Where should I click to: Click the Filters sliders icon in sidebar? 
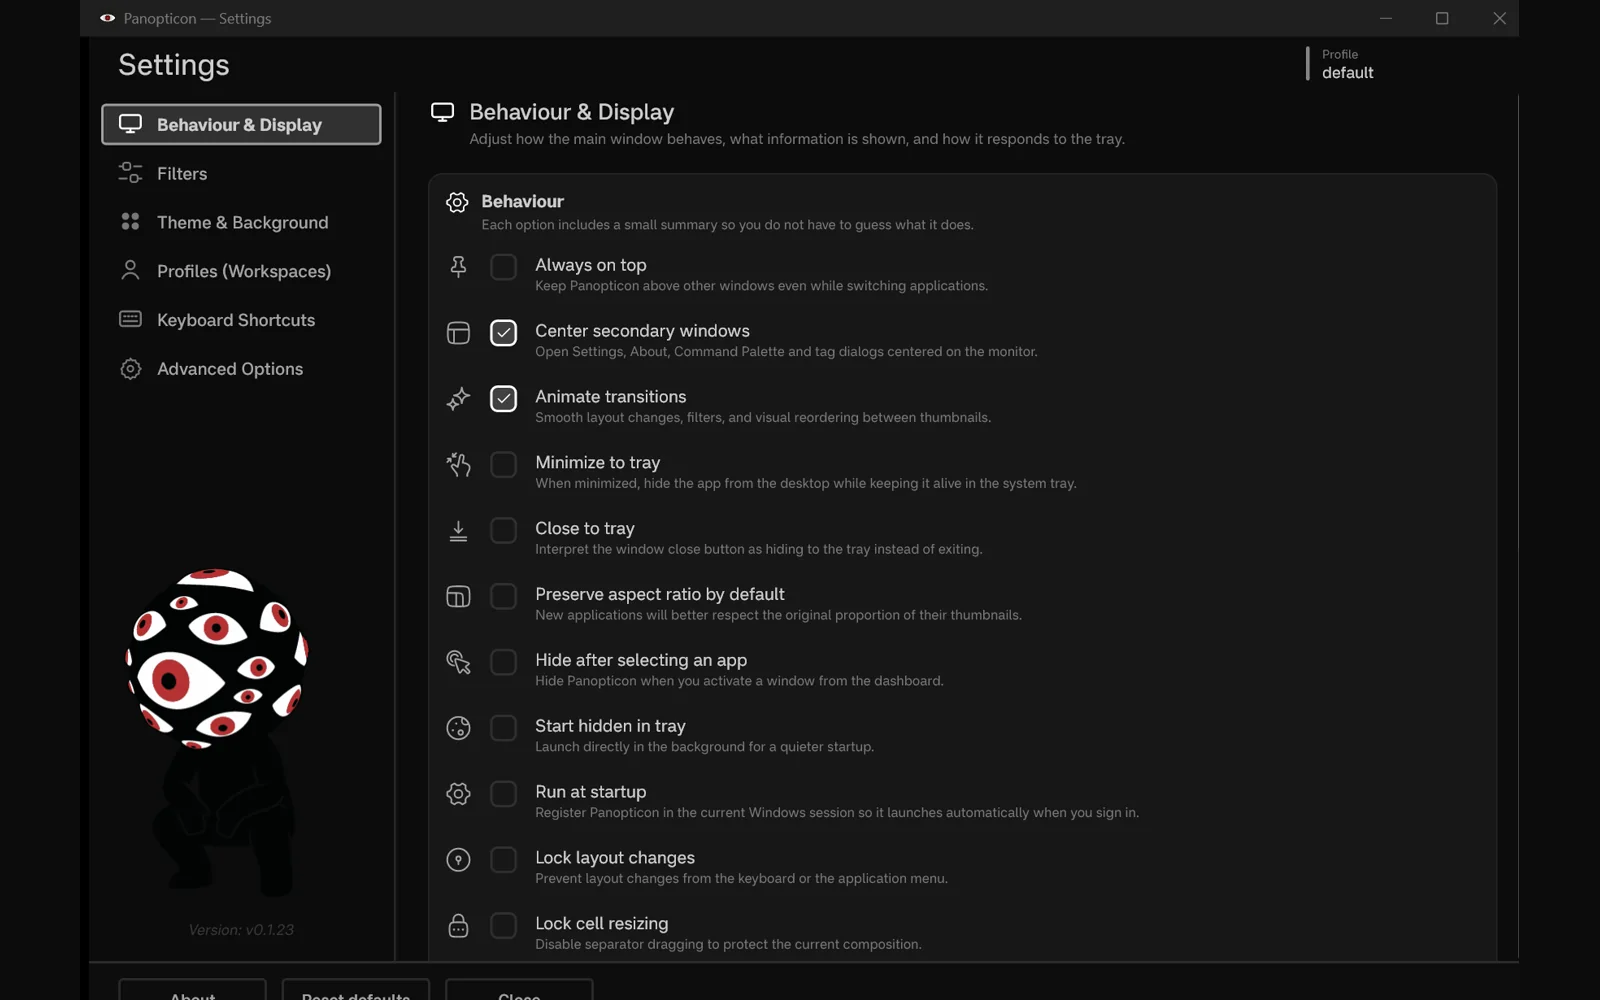(x=130, y=173)
